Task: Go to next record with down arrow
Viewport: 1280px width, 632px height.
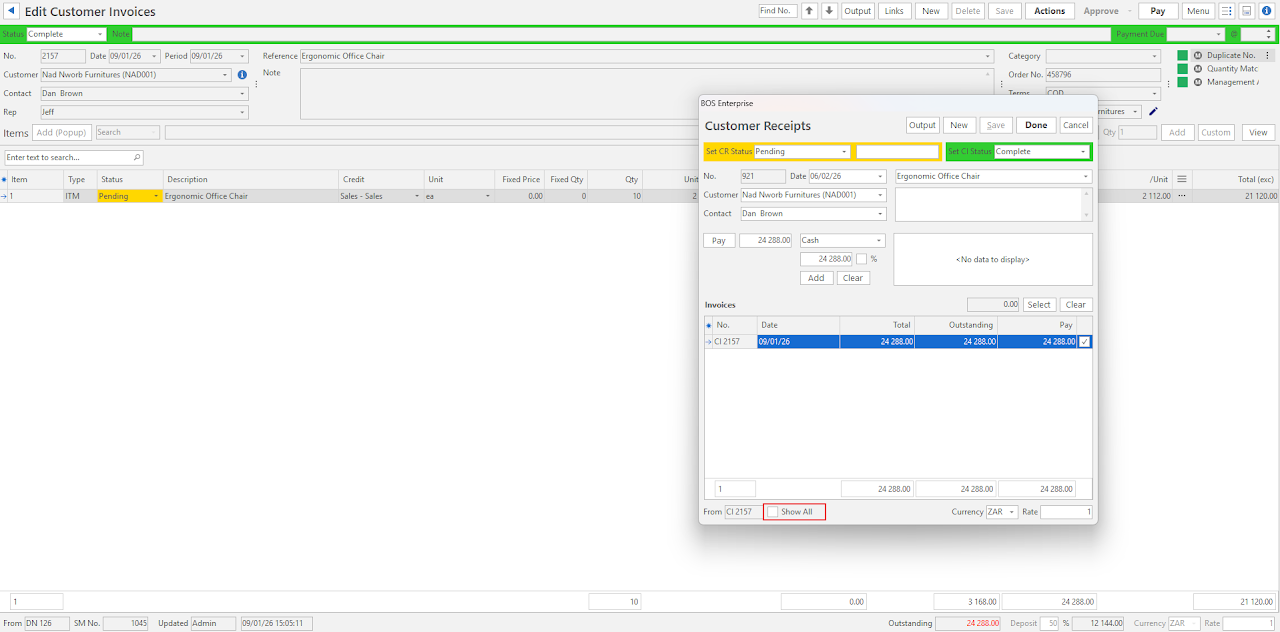Action: [x=829, y=11]
